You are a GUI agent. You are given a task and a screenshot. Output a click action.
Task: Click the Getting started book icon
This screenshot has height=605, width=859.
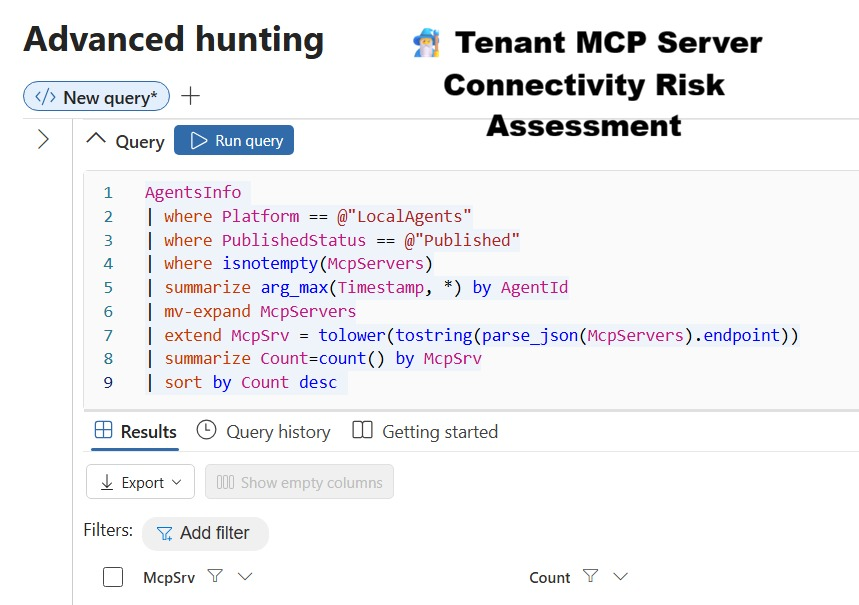tap(362, 430)
